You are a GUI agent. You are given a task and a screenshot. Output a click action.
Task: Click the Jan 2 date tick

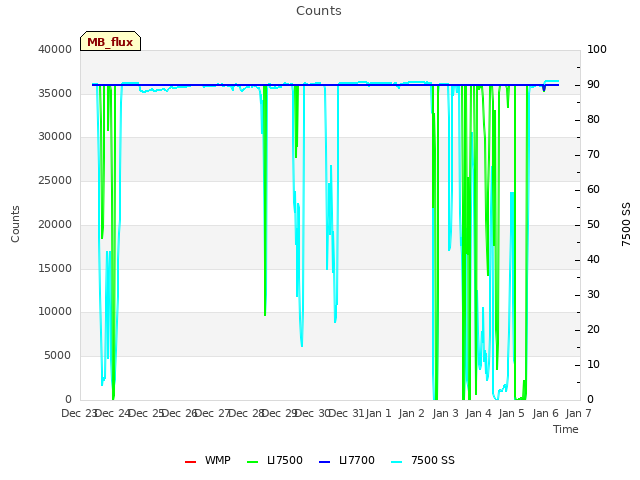click(x=412, y=413)
